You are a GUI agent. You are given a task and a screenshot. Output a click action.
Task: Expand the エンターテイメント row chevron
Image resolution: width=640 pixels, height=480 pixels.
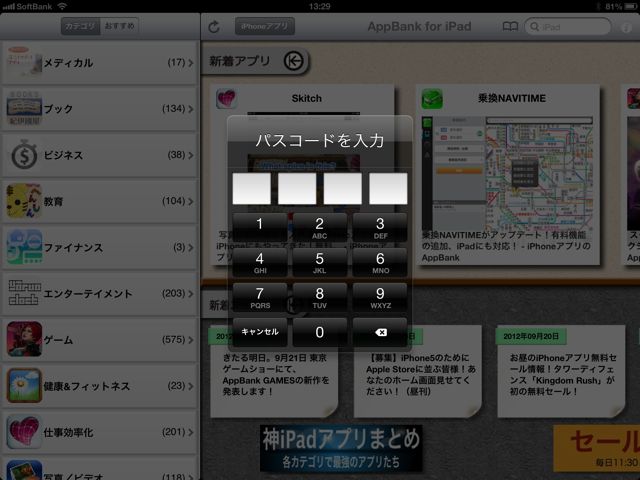[191, 293]
